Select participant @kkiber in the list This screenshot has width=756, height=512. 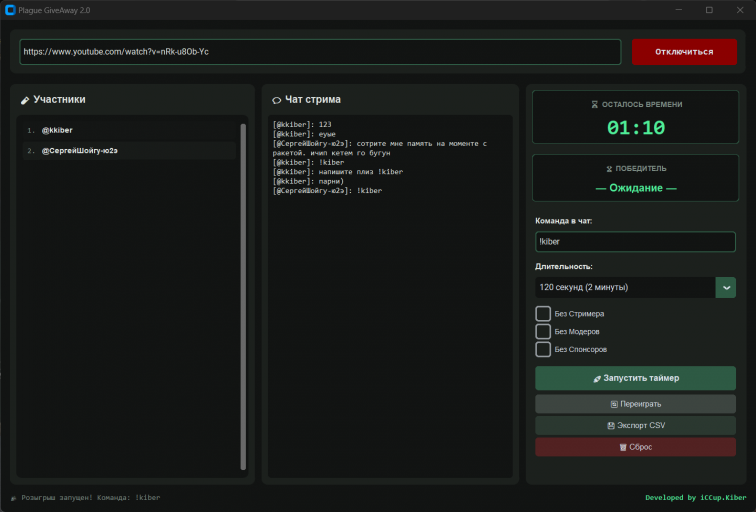(129, 130)
